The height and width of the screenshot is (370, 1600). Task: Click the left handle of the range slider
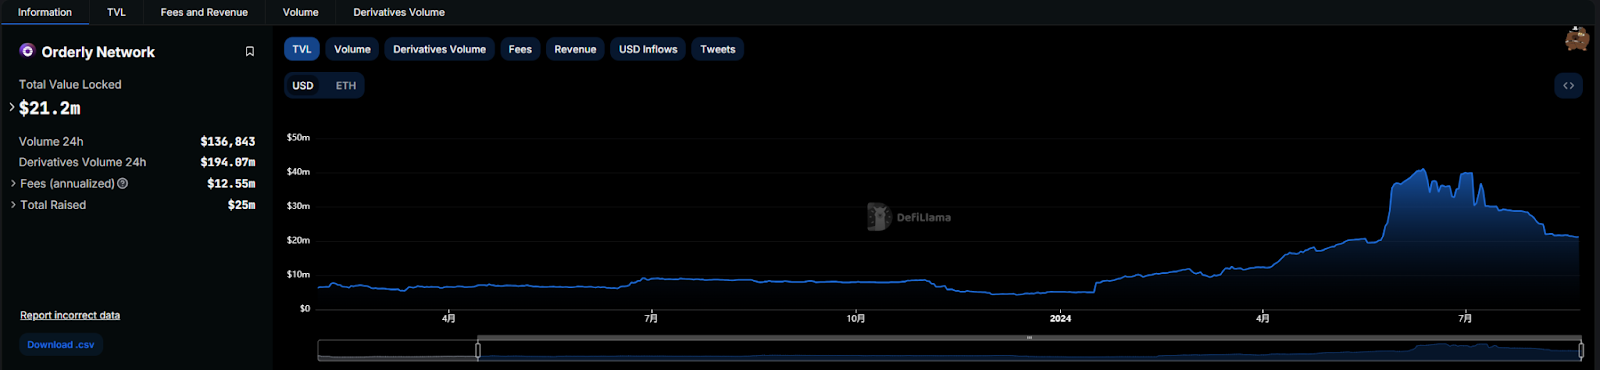tap(478, 350)
